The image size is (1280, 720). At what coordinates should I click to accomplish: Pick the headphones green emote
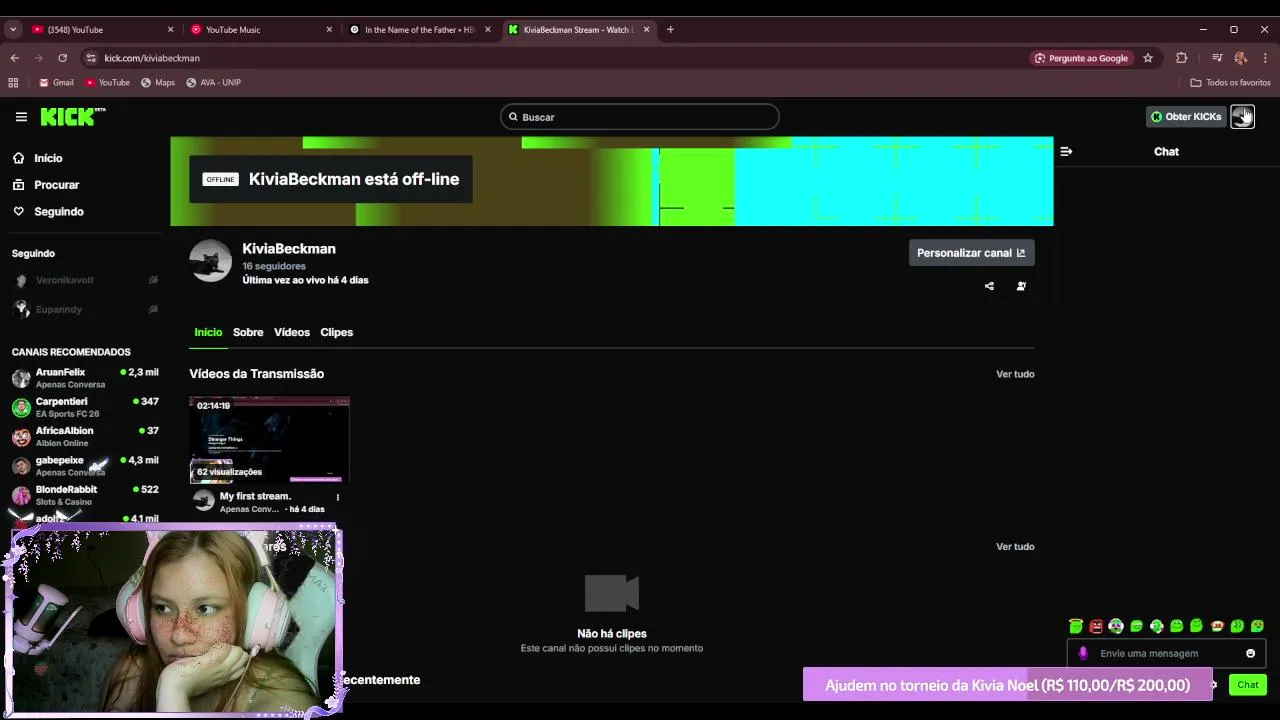[1116, 626]
